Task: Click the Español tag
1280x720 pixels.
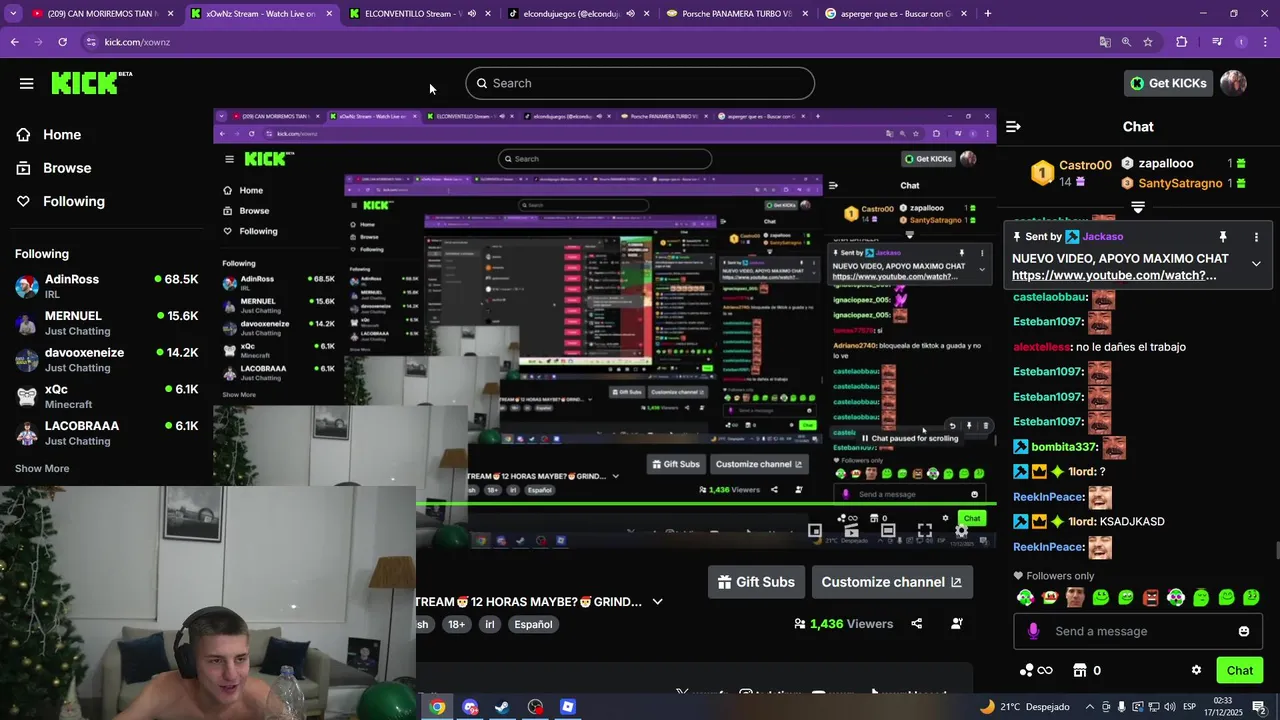Action: tap(533, 624)
